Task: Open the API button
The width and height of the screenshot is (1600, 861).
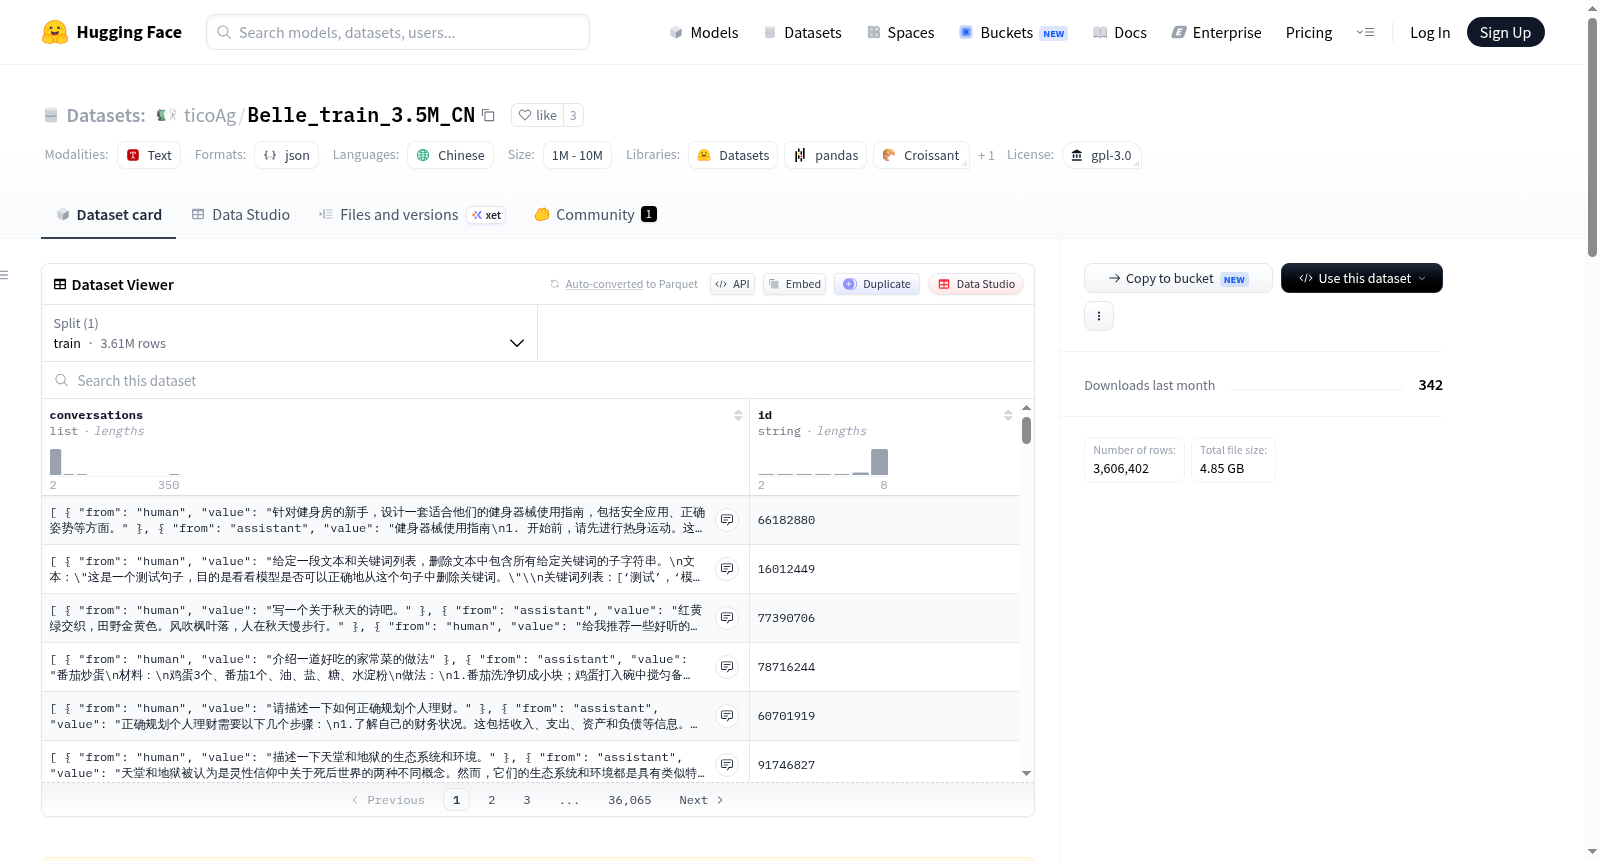Action: (732, 284)
